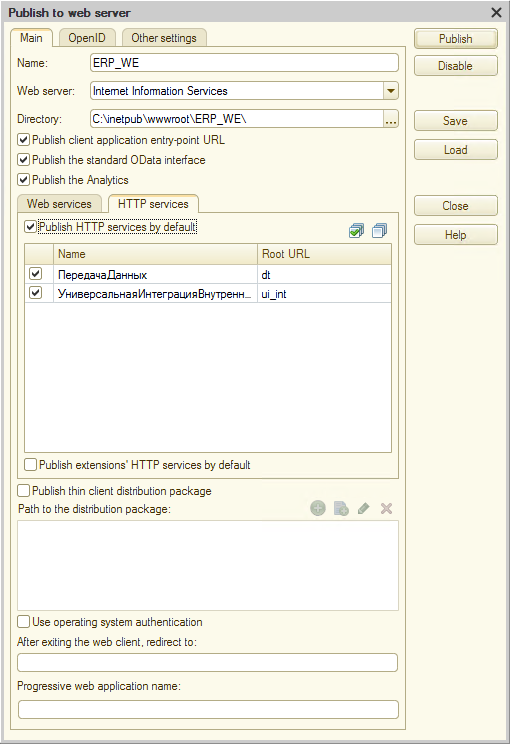
Task: Click the add distribution package path icon
Action: (318, 509)
